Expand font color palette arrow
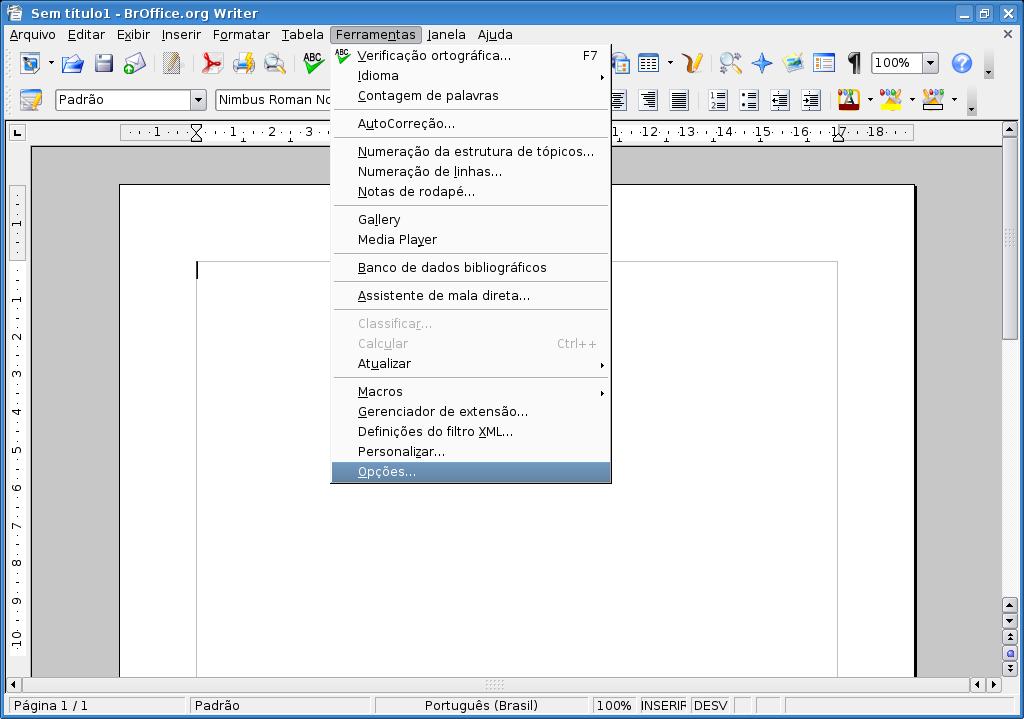The height and width of the screenshot is (719, 1024). click(x=870, y=100)
